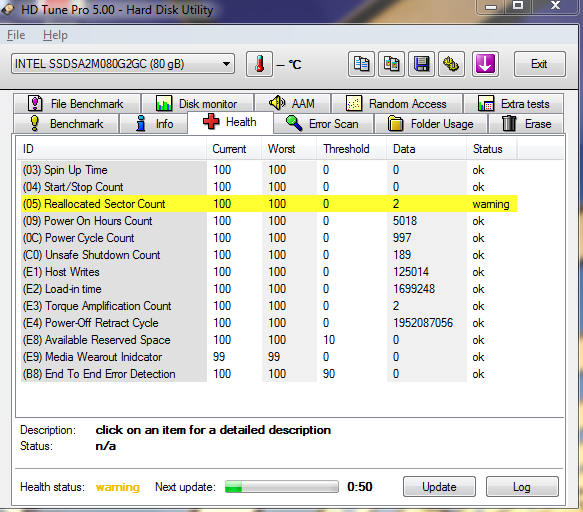The width and height of the screenshot is (583, 512).
Task: Copy info to clipboard toolbar icon
Action: [x=361, y=64]
